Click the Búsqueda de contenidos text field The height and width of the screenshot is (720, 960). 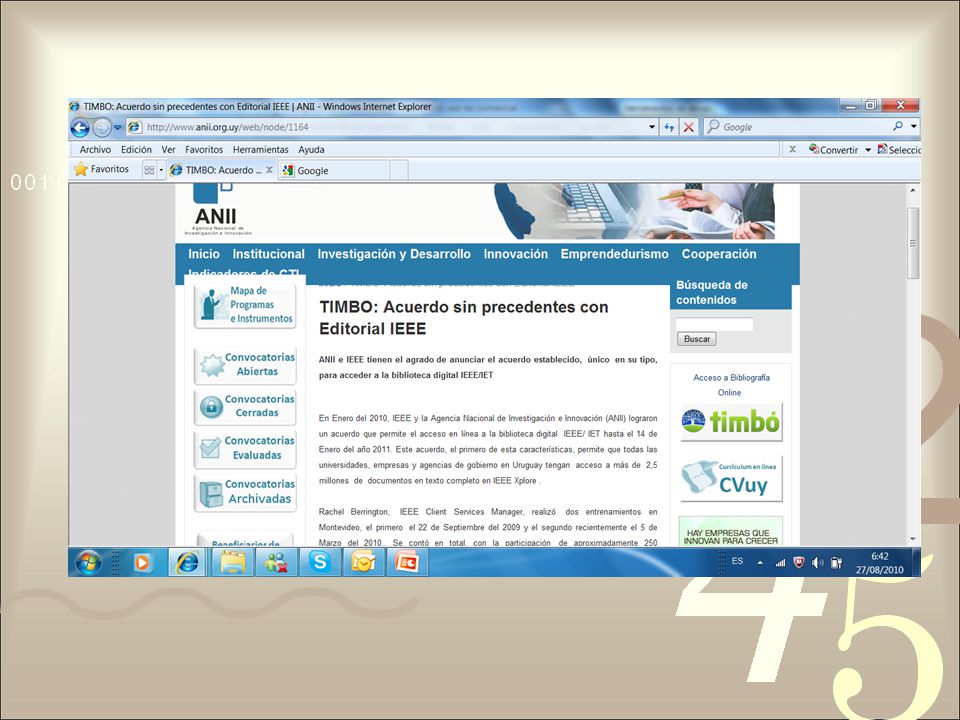(x=714, y=324)
